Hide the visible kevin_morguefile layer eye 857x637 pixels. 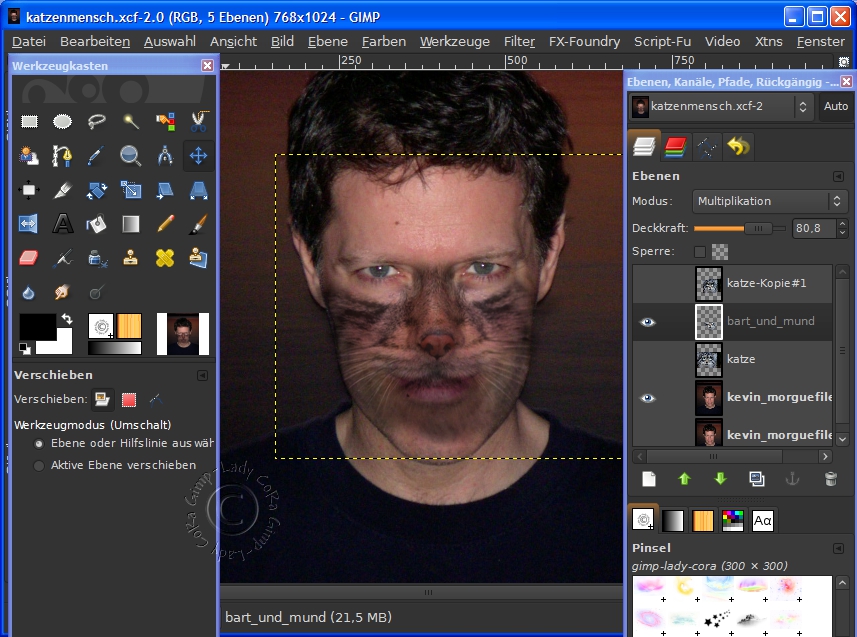click(x=648, y=398)
